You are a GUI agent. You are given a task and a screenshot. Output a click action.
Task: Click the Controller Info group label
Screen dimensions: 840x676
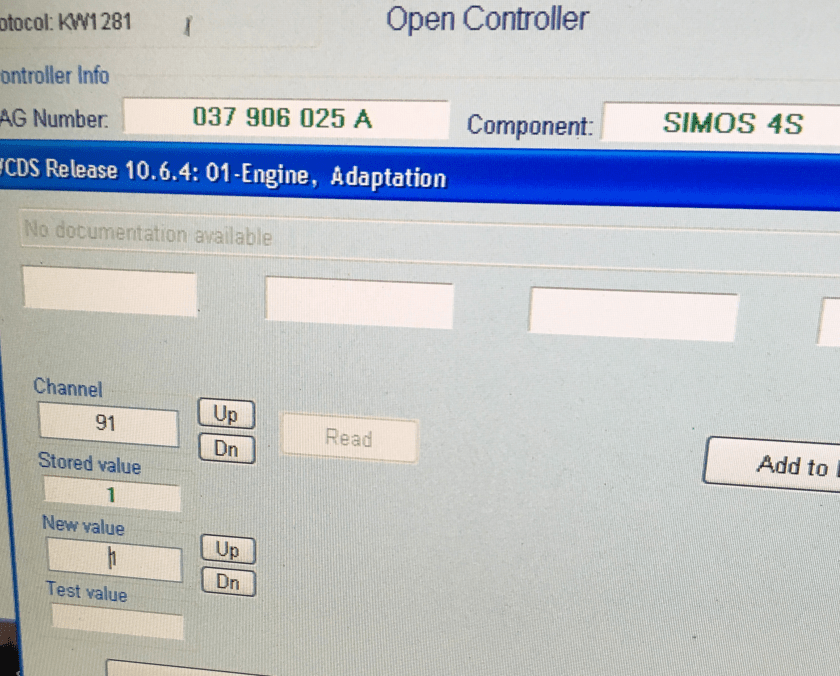tap(55, 76)
